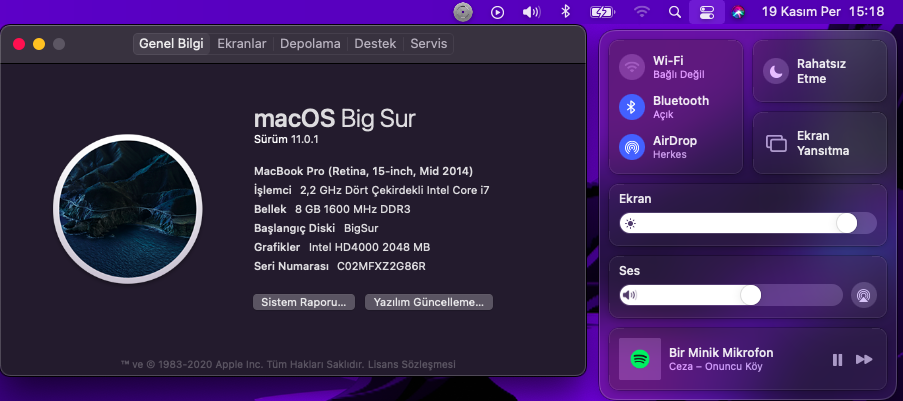Click the Siri icon in menu bar
Image resolution: width=903 pixels, height=401 pixels.
click(738, 12)
